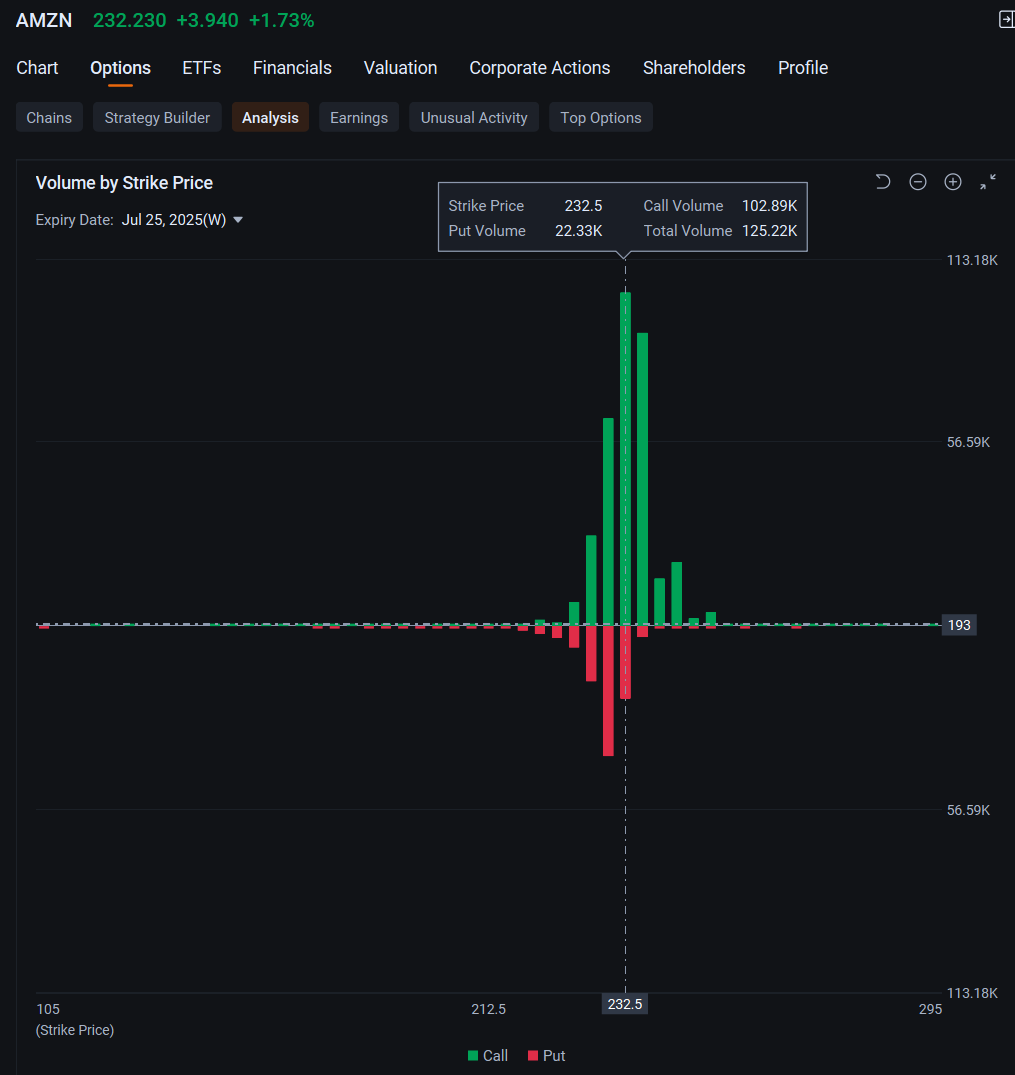The width and height of the screenshot is (1015, 1075).
Task: Open Strategy Builder
Action: [157, 117]
